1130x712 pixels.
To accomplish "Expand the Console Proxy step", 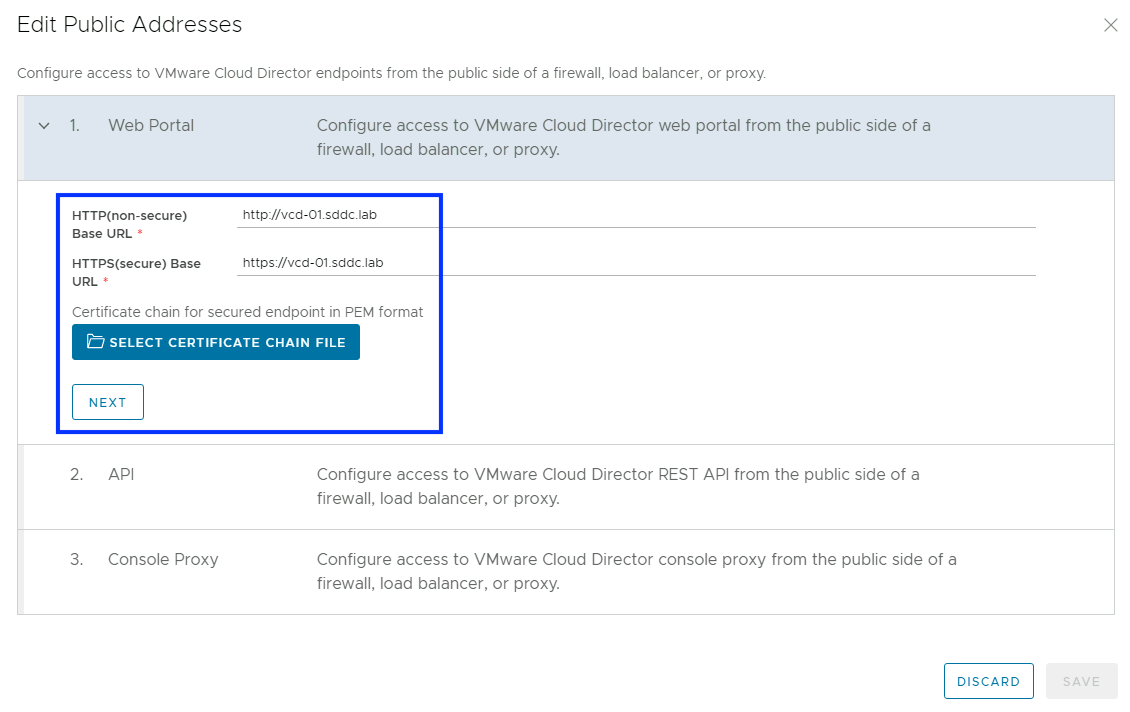I will (x=162, y=559).
